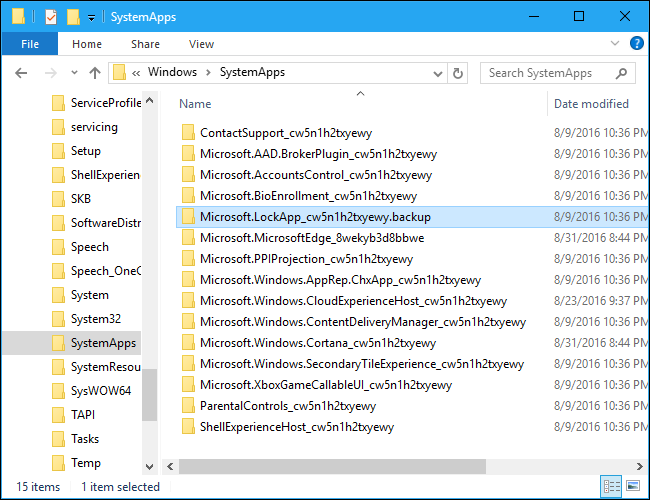The image size is (650, 500).
Task: Go up one folder level arrow
Action: point(95,73)
